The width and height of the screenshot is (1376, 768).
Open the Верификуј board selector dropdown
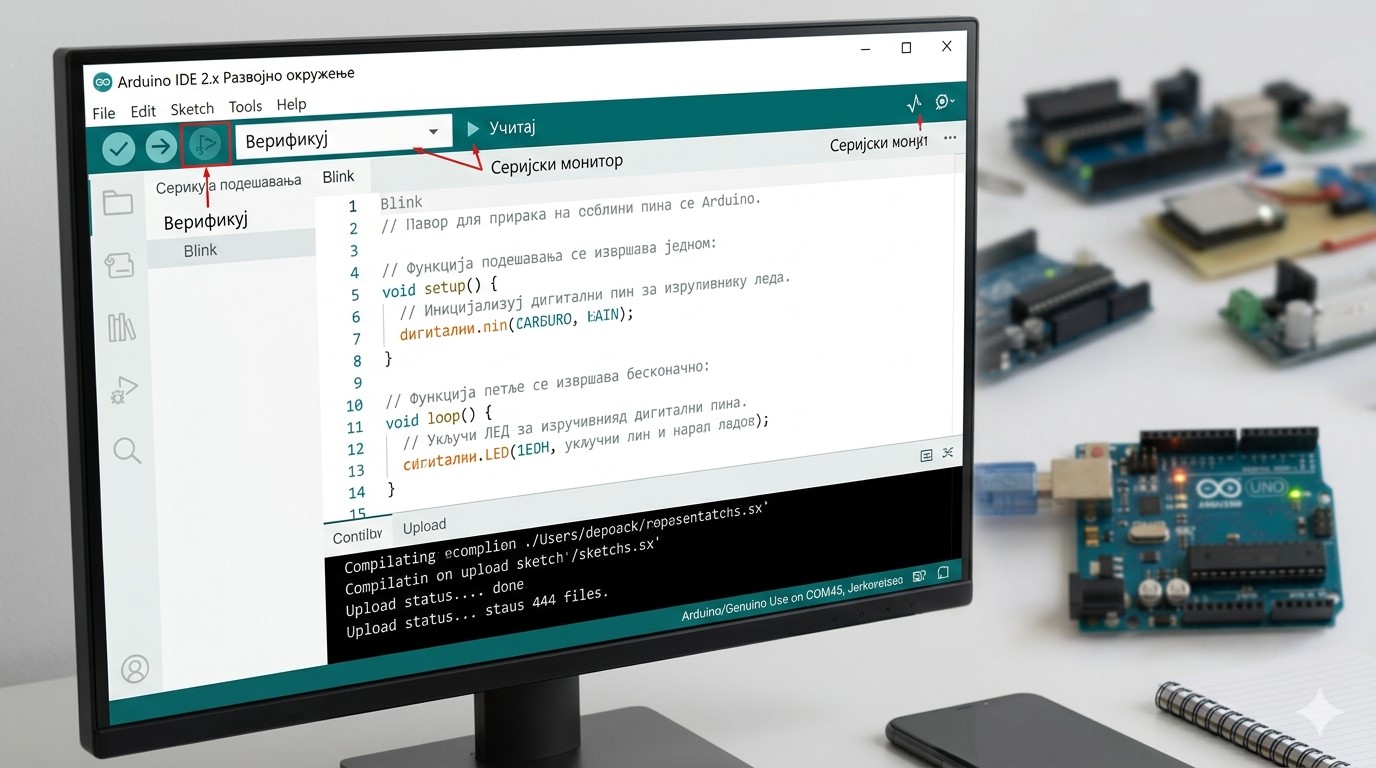click(343, 138)
